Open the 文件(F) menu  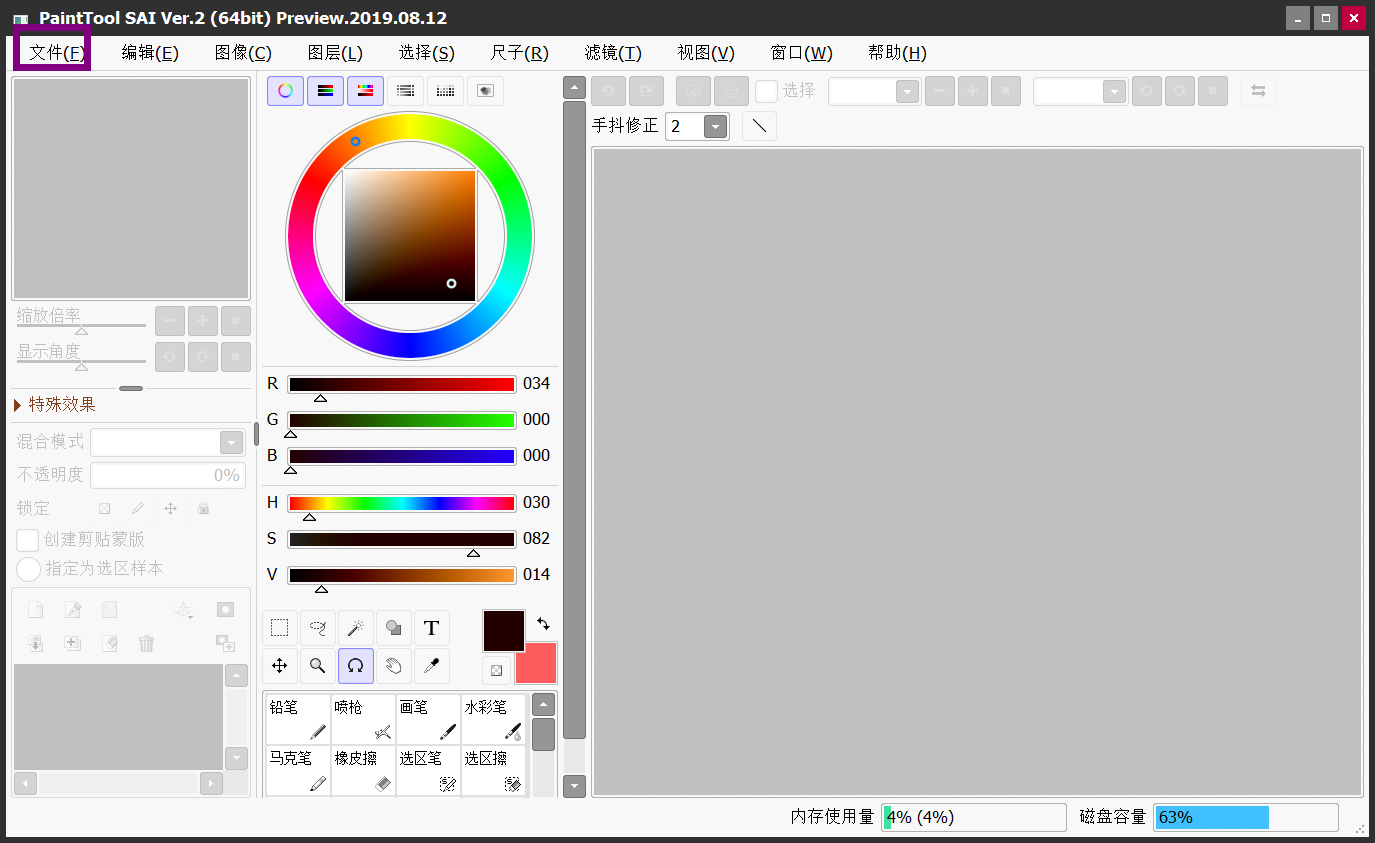click(x=56, y=53)
